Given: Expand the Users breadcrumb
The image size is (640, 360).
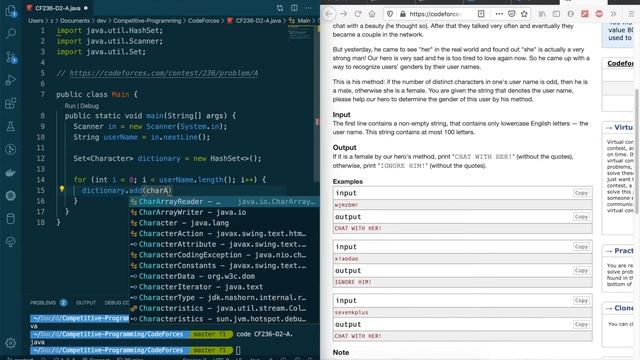Looking at the screenshot, I should (36, 20).
